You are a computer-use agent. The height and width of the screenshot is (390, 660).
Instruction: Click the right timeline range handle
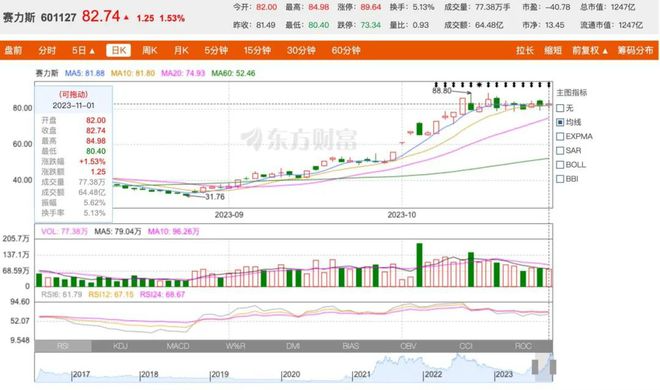click(553, 367)
